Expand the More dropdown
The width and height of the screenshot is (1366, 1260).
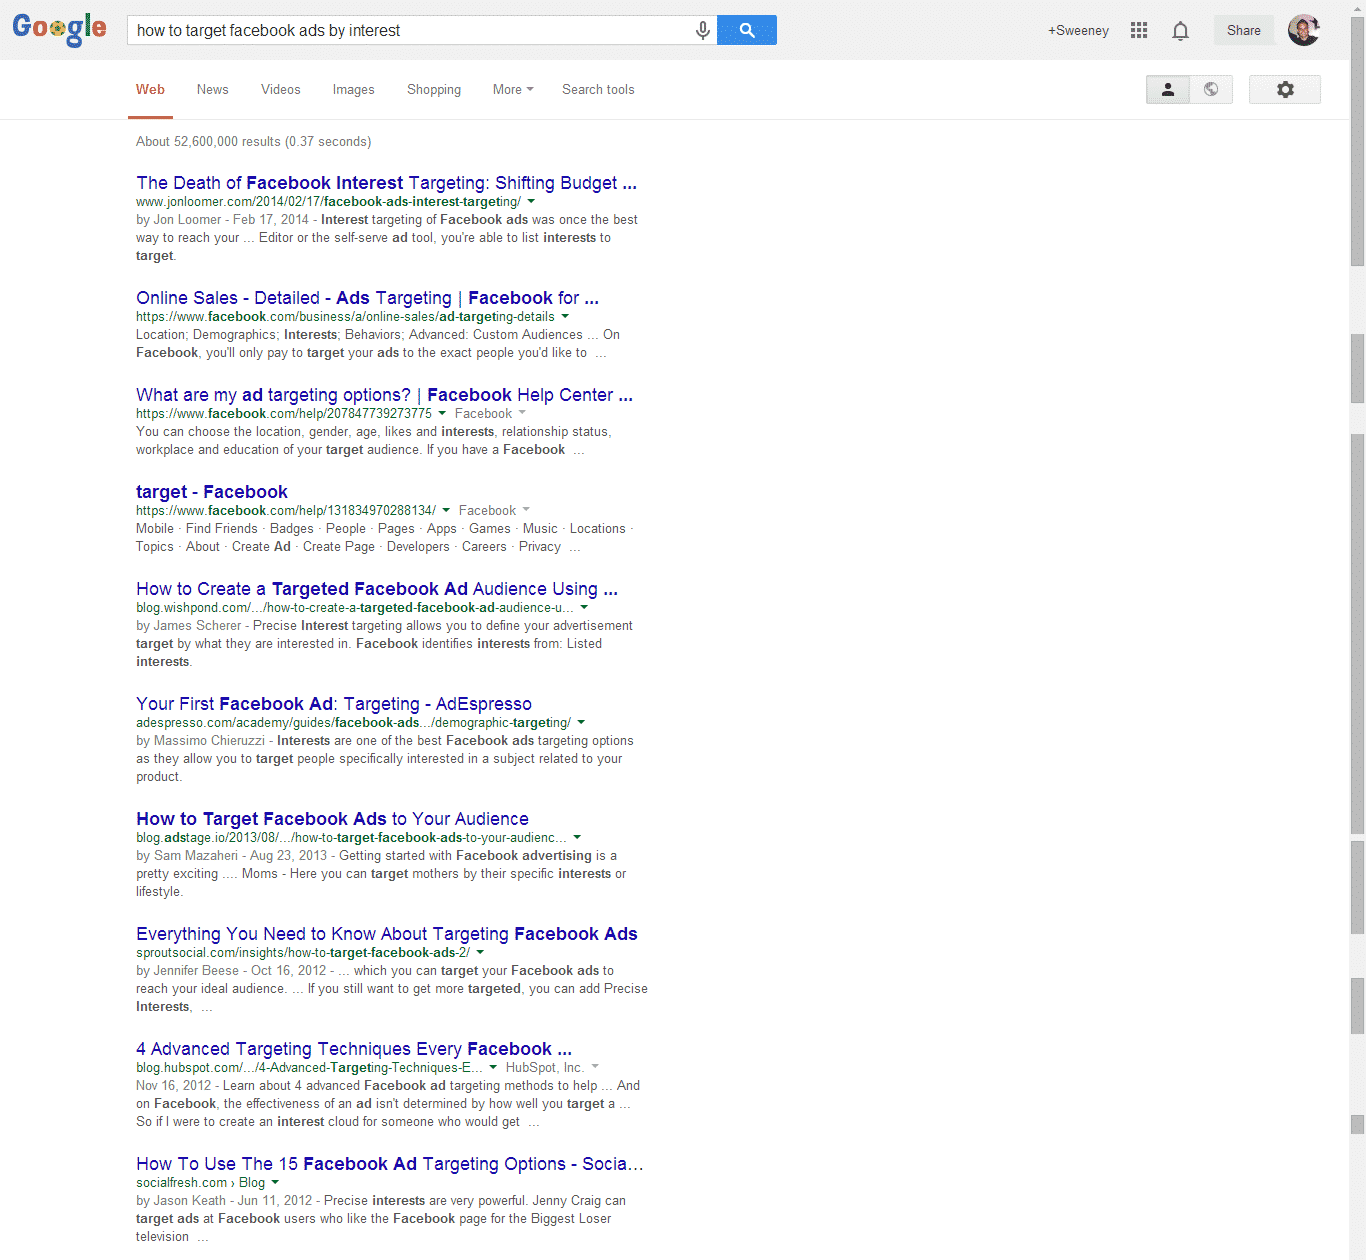tap(513, 89)
